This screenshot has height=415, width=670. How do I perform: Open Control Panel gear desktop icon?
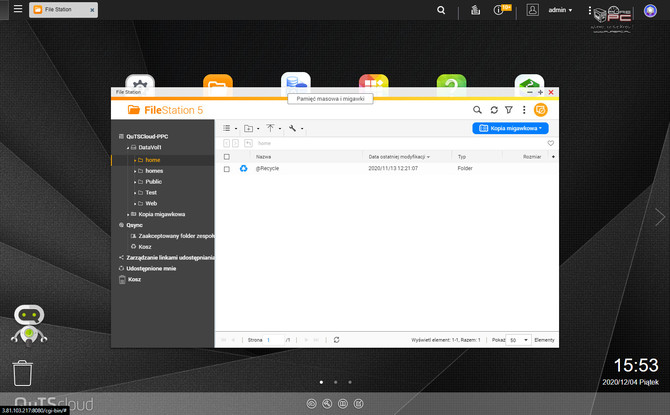tap(140, 82)
